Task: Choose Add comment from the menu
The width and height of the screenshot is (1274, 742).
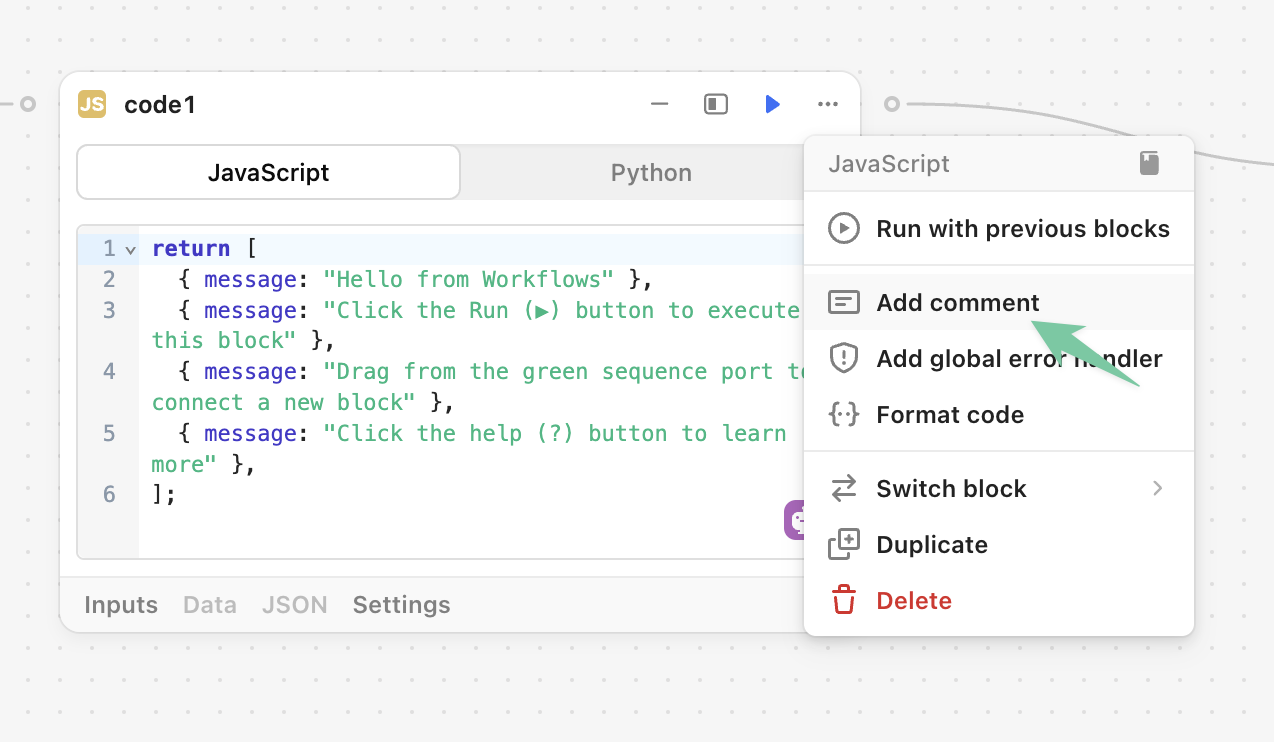Action: point(957,302)
